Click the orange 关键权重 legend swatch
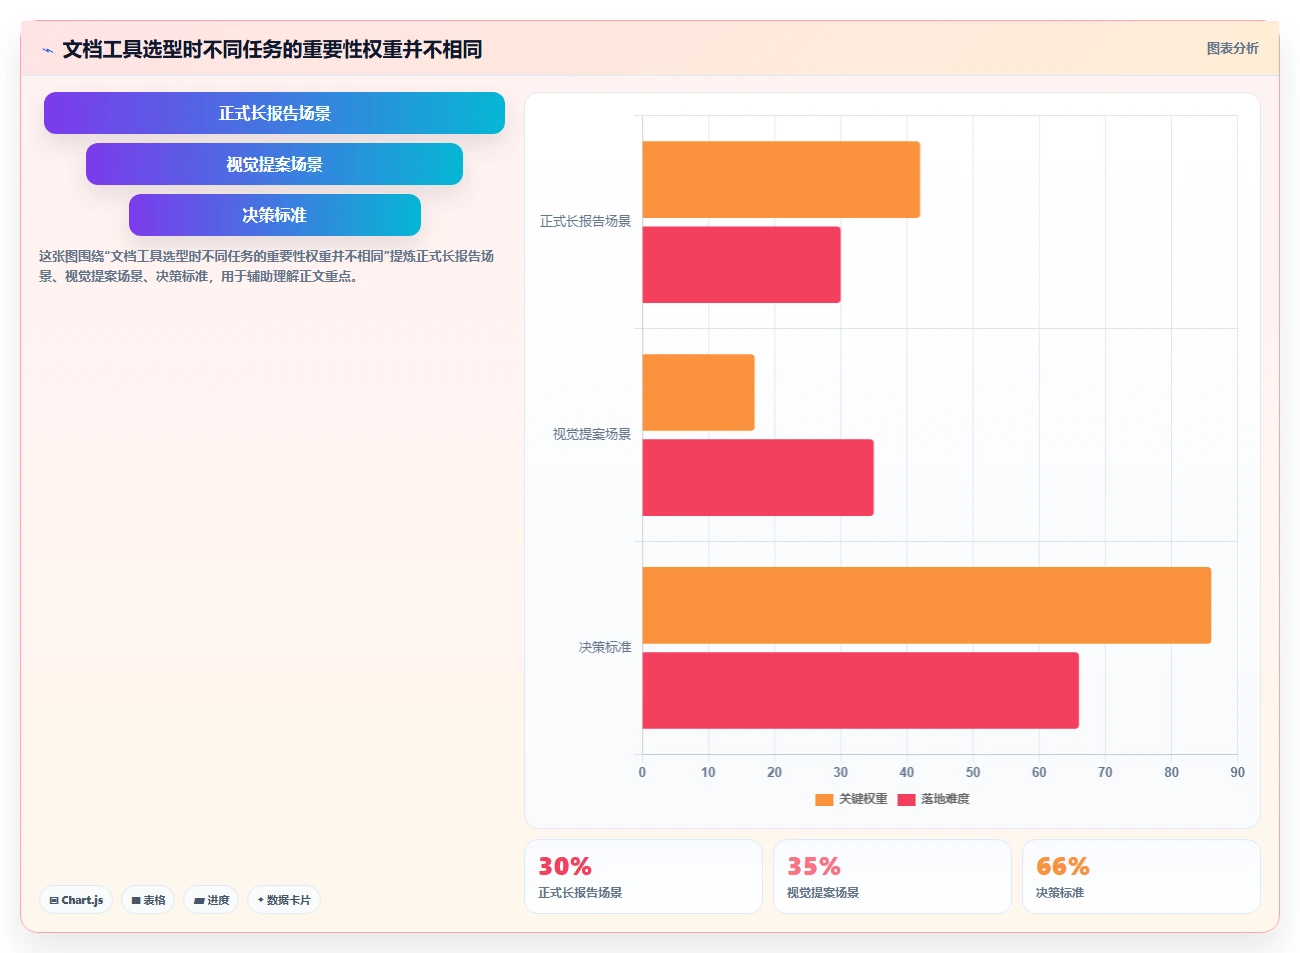Viewport: 1300px width, 953px height. click(824, 799)
